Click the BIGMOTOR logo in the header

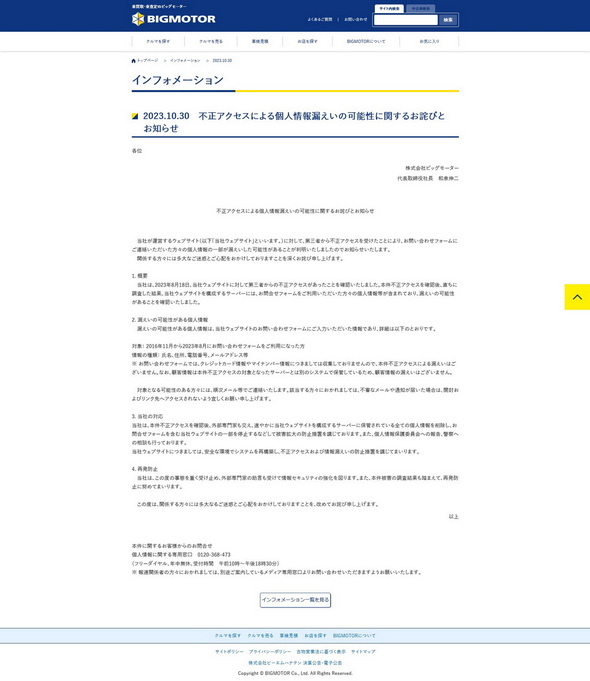pos(174,19)
